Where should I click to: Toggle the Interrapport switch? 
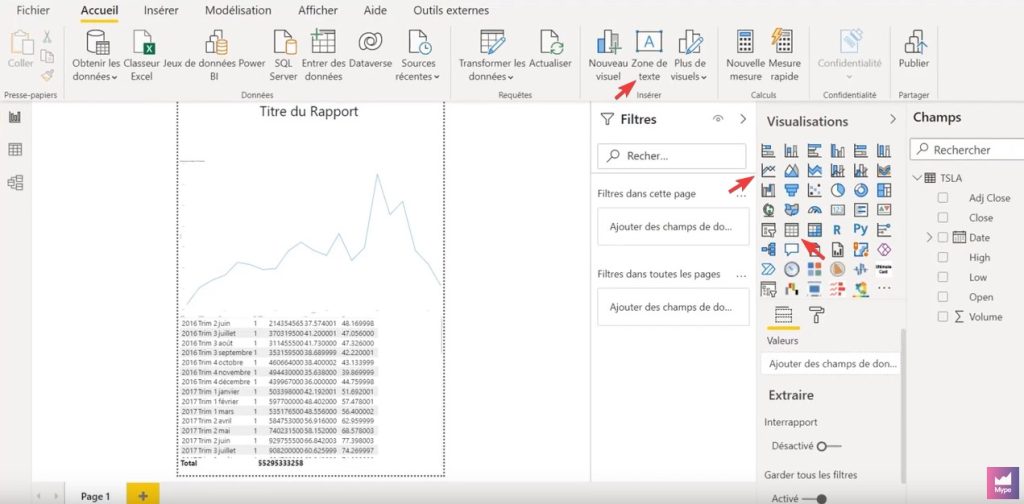[829, 447]
